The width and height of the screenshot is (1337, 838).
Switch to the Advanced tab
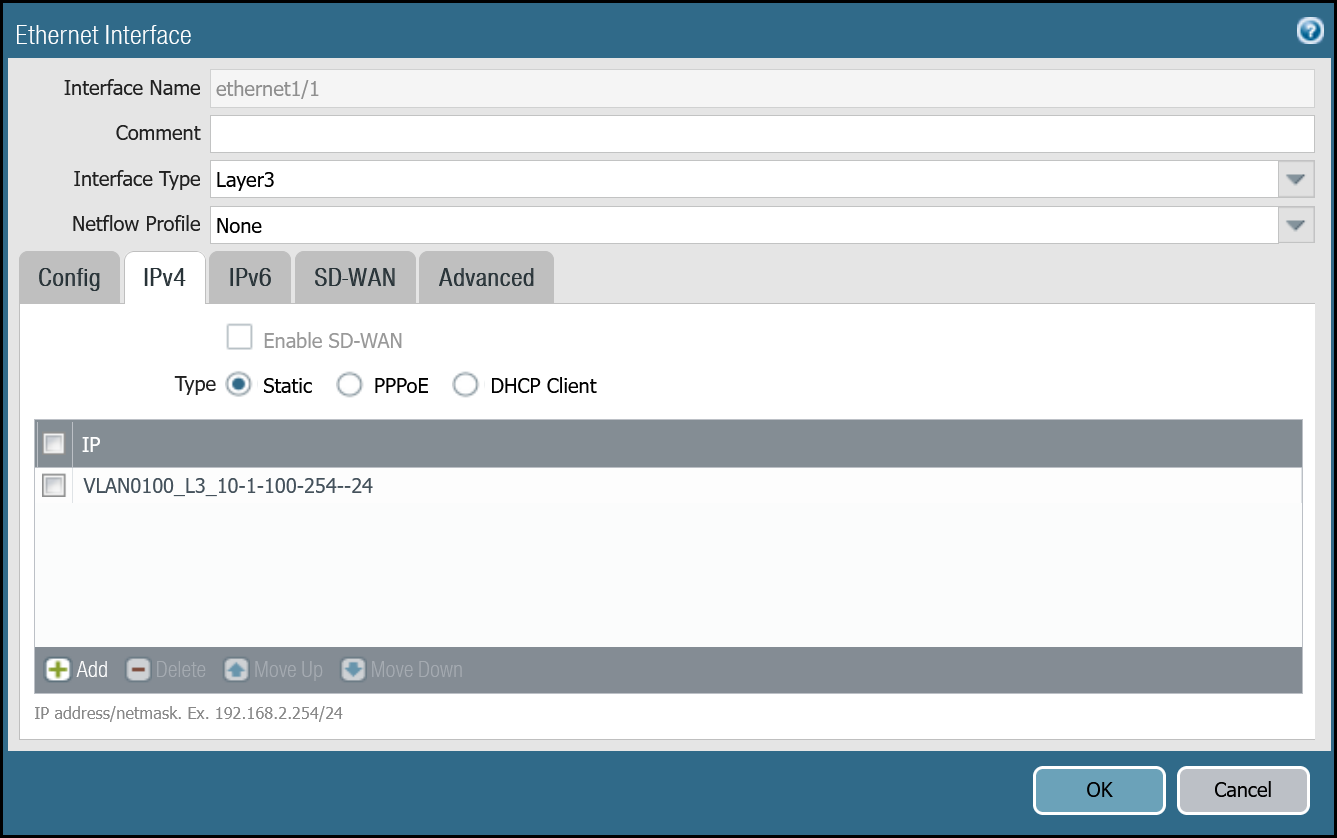[486, 277]
